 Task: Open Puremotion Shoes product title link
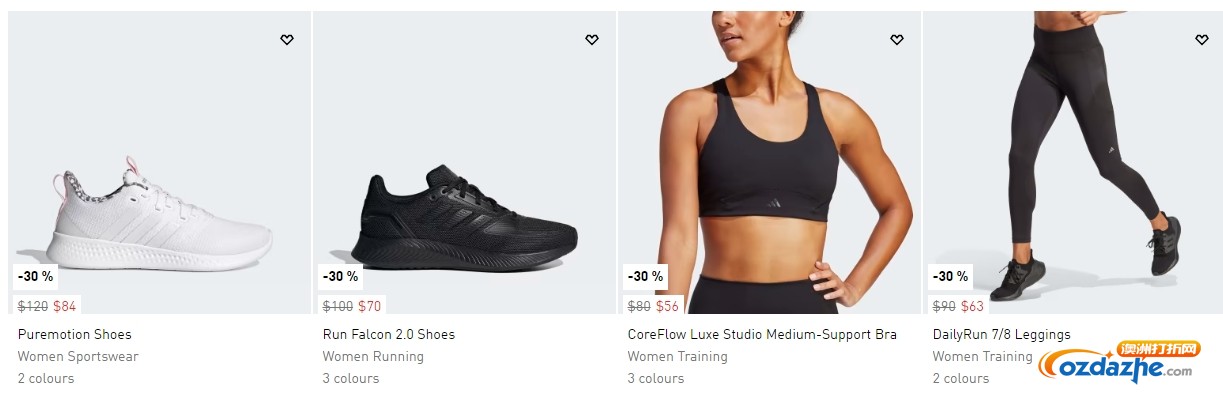click(x=75, y=335)
